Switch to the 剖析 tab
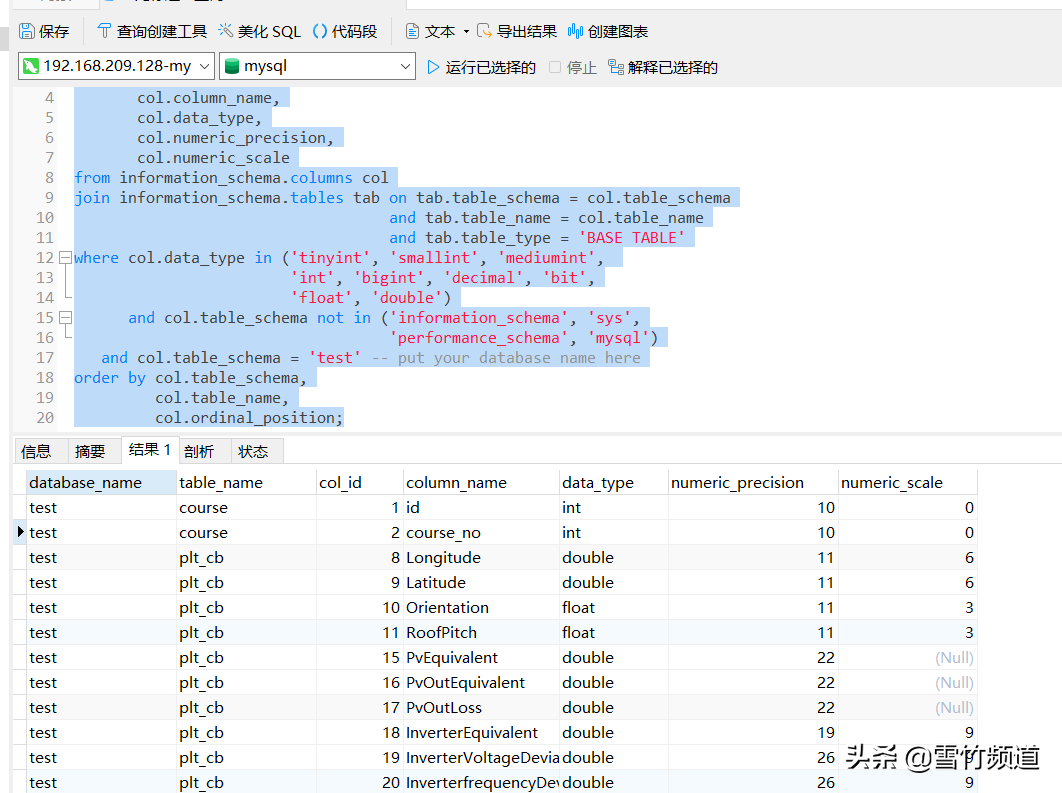The width and height of the screenshot is (1062, 793). click(x=200, y=451)
